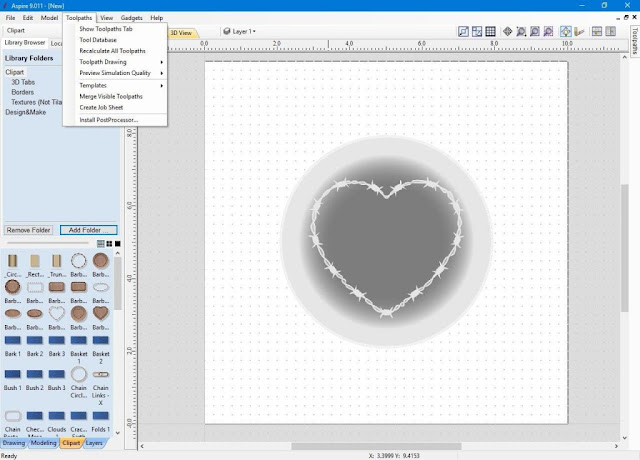Click the layer icon beside Layer 1
The image size is (640, 460).
[x=227, y=31]
